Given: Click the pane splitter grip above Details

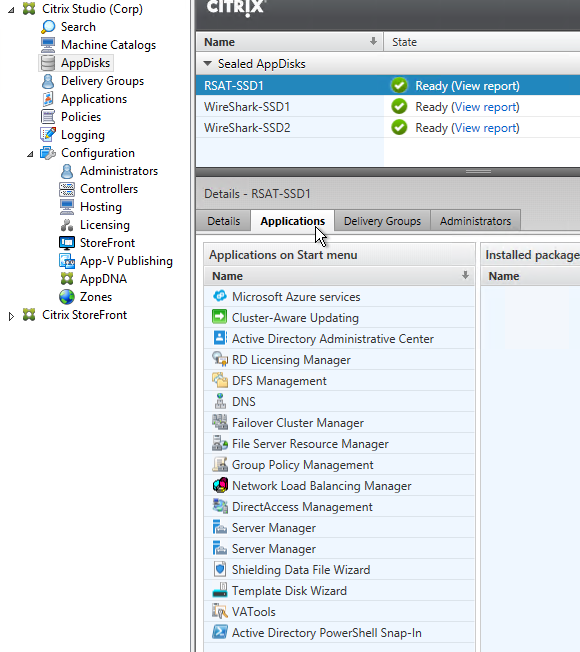Looking at the screenshot, I should (x=478, y=171).
